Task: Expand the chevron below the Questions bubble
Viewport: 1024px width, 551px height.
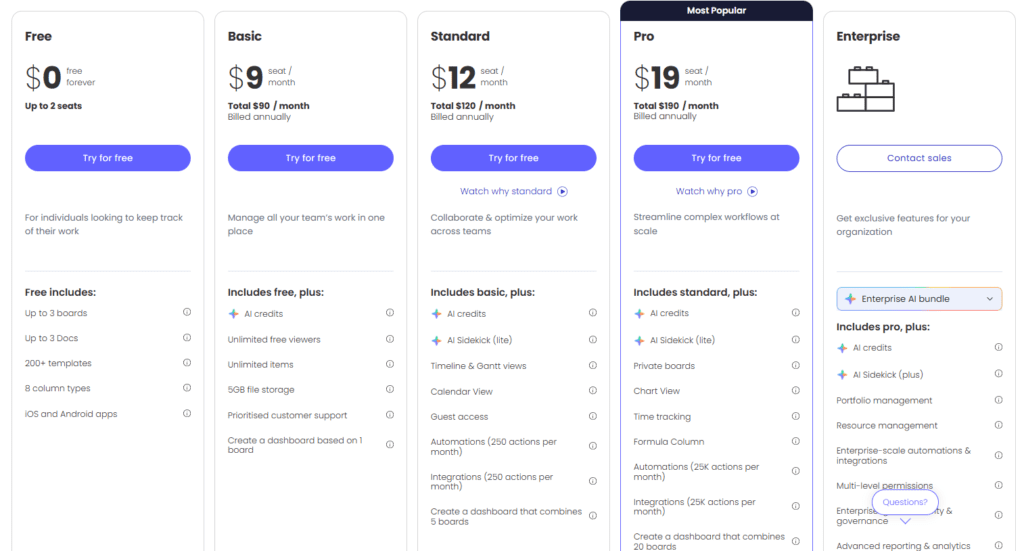Action: (x=905, y=521)
